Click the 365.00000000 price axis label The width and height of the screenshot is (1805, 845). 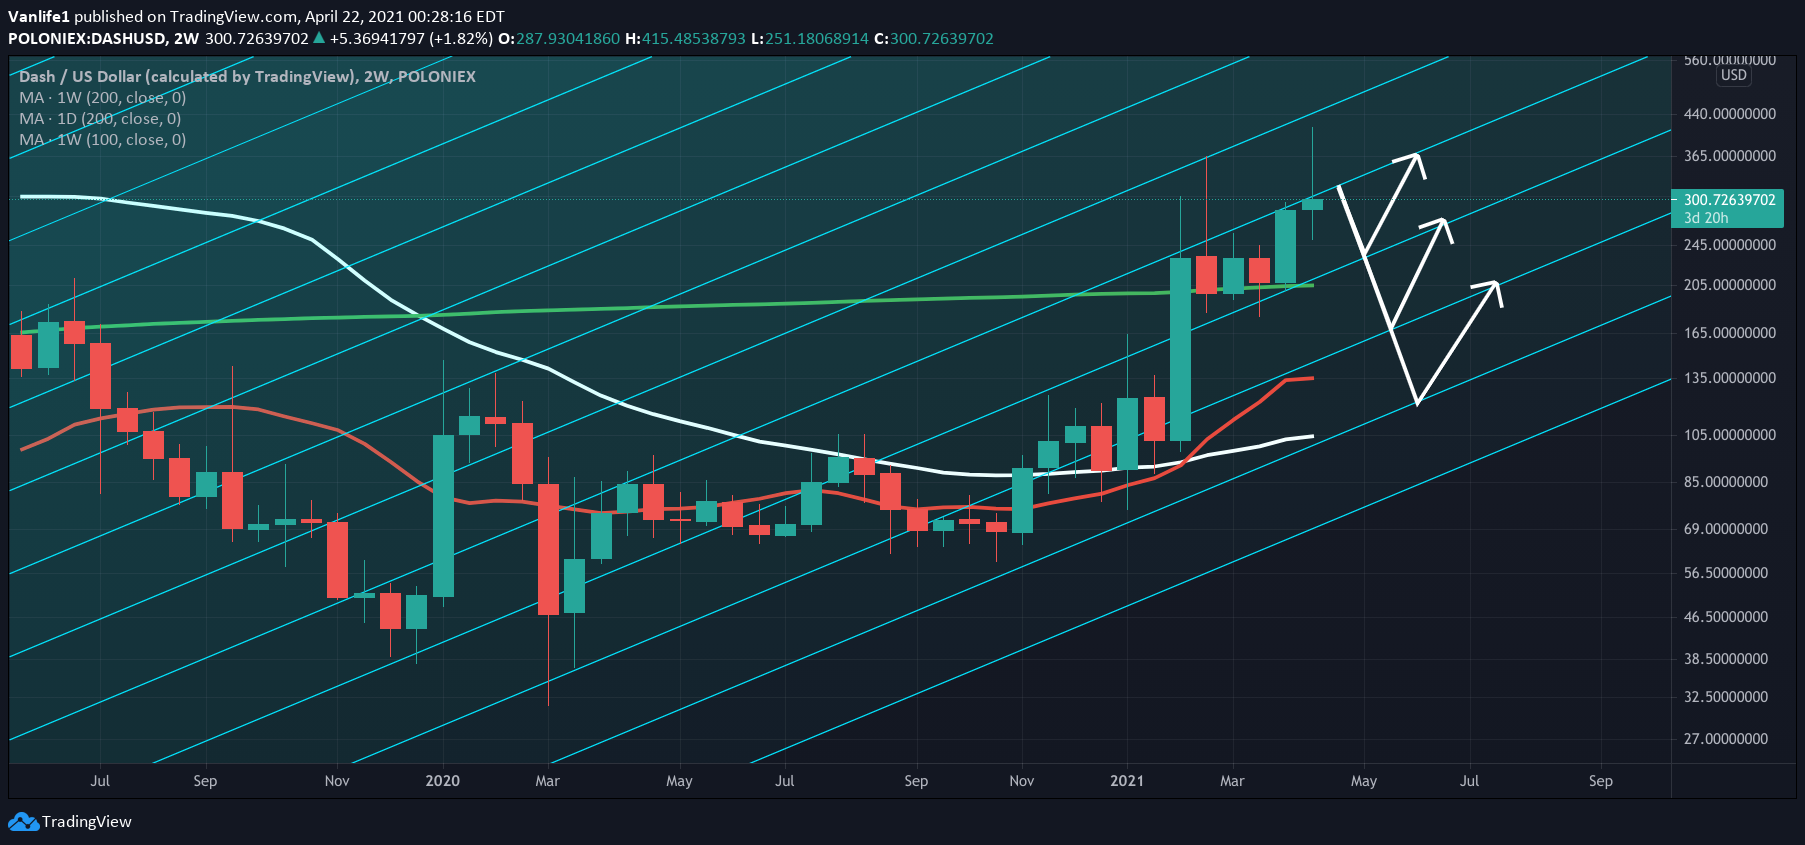(1730, 156)
